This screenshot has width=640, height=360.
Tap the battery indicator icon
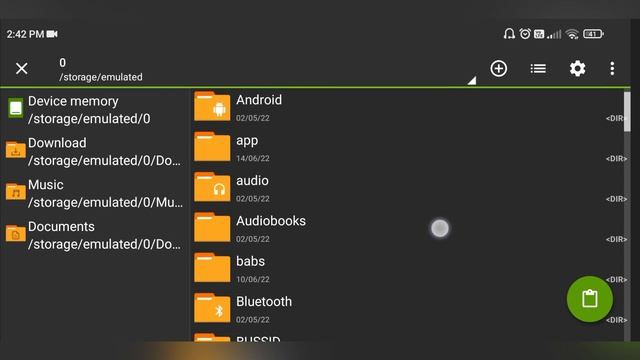[593, 34]
